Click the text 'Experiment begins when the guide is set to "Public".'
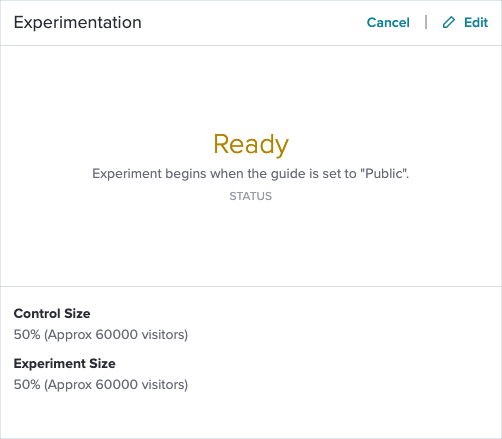Viewport: 502px width, 439px height. coord(251,174)
